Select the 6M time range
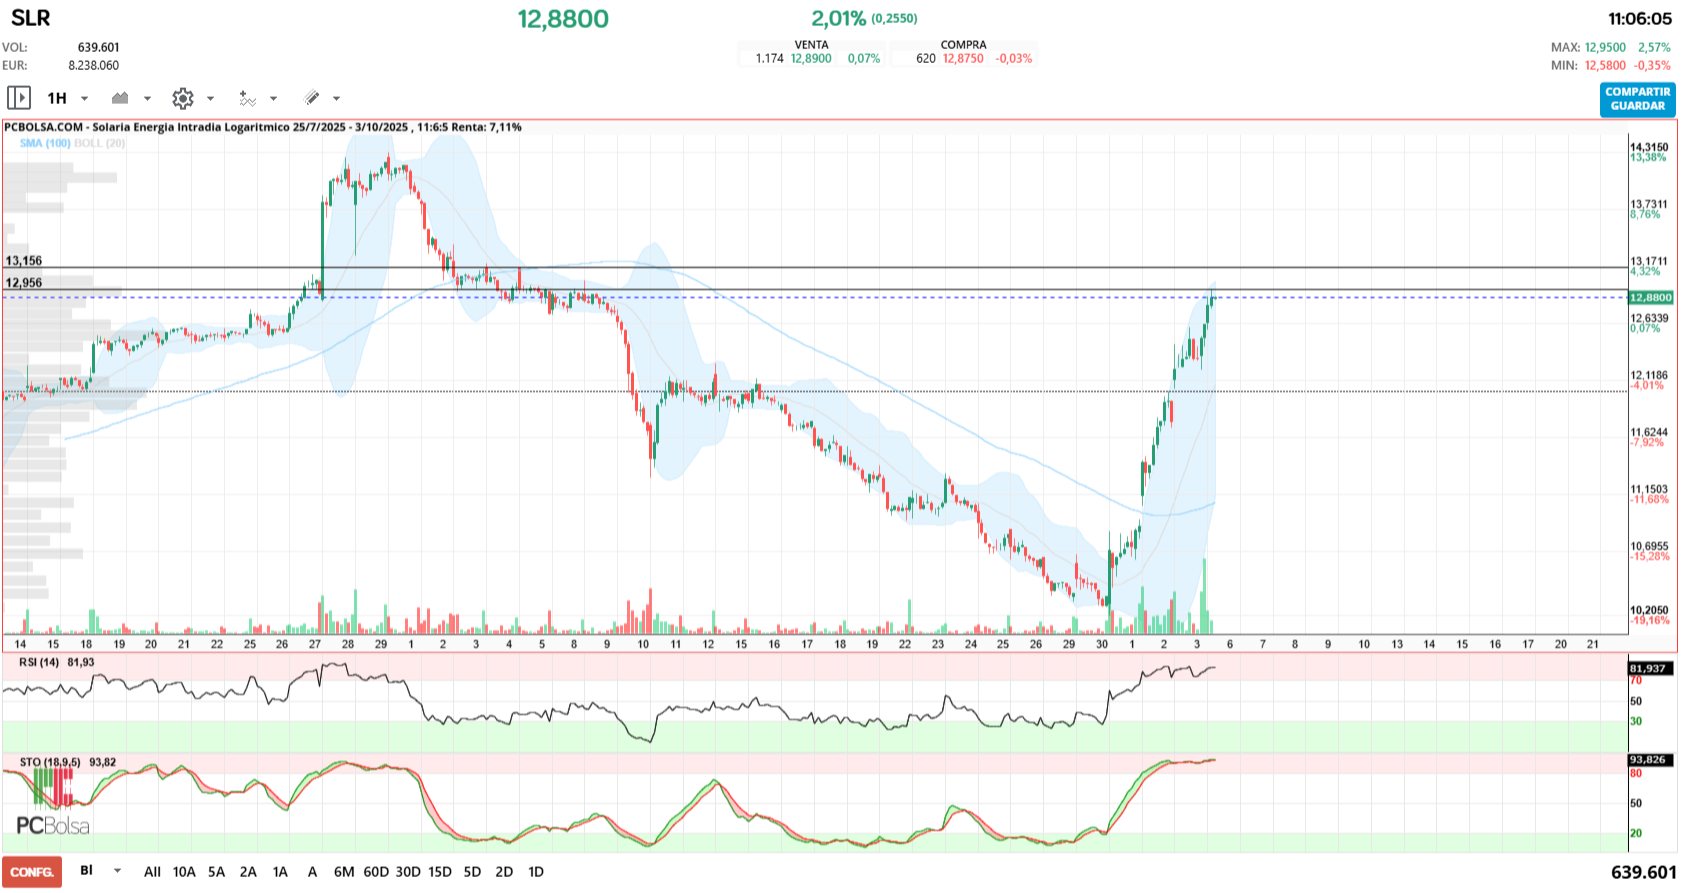Image resolution: width=1691 pixels, height=893 pixels. 344,872
